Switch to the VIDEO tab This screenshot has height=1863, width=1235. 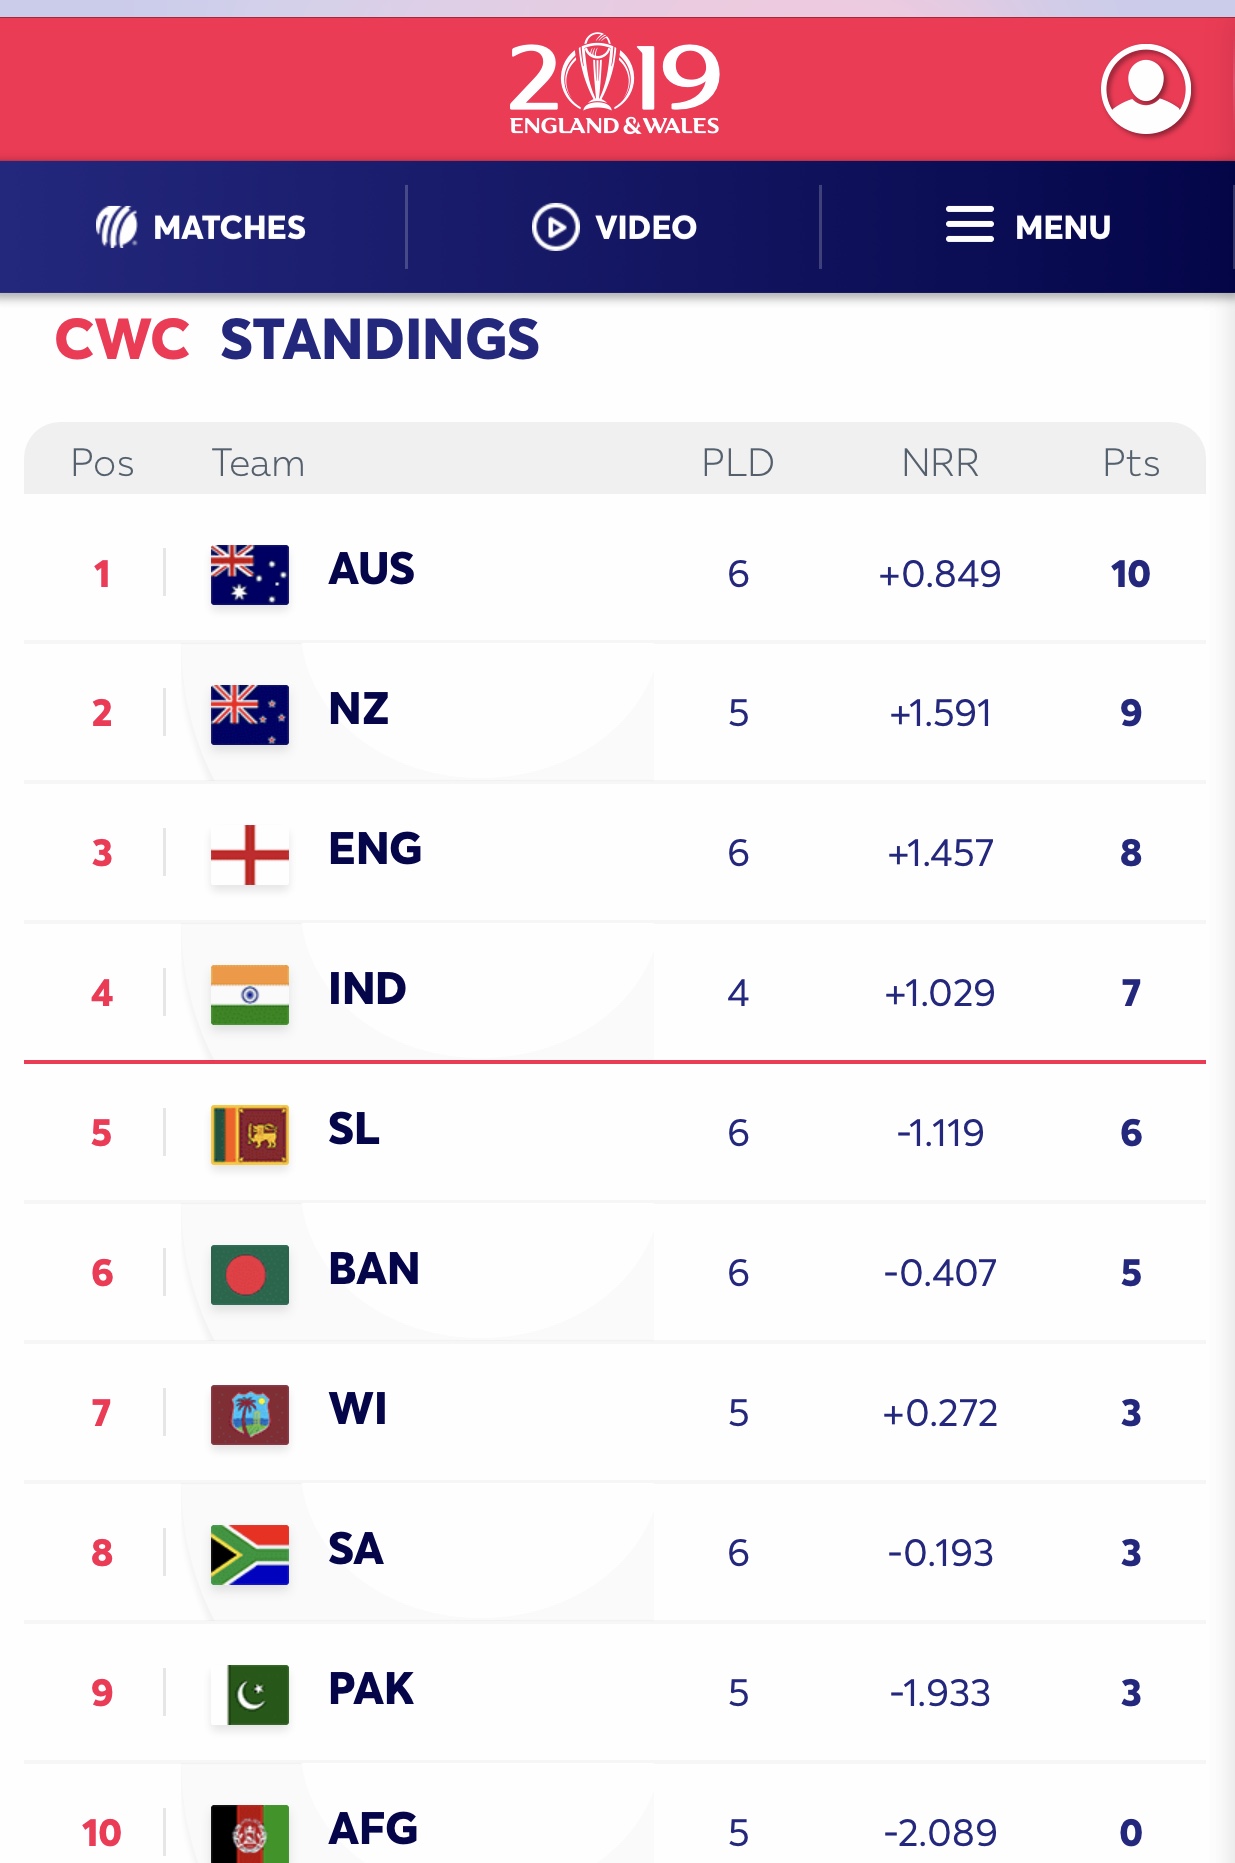645,228
